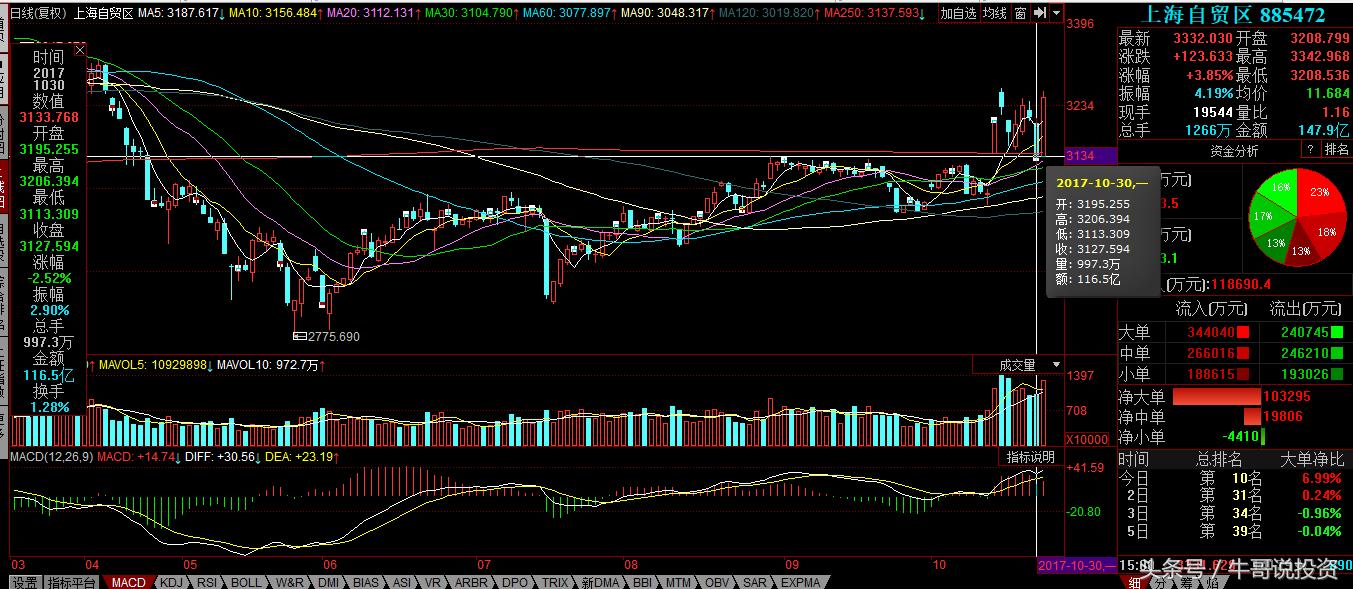Image resolution: width=1353 pixels, height=589 pixels.
Task: Select the DMI indicator tab
Action: pyautogui.click(x=329, y=582)
